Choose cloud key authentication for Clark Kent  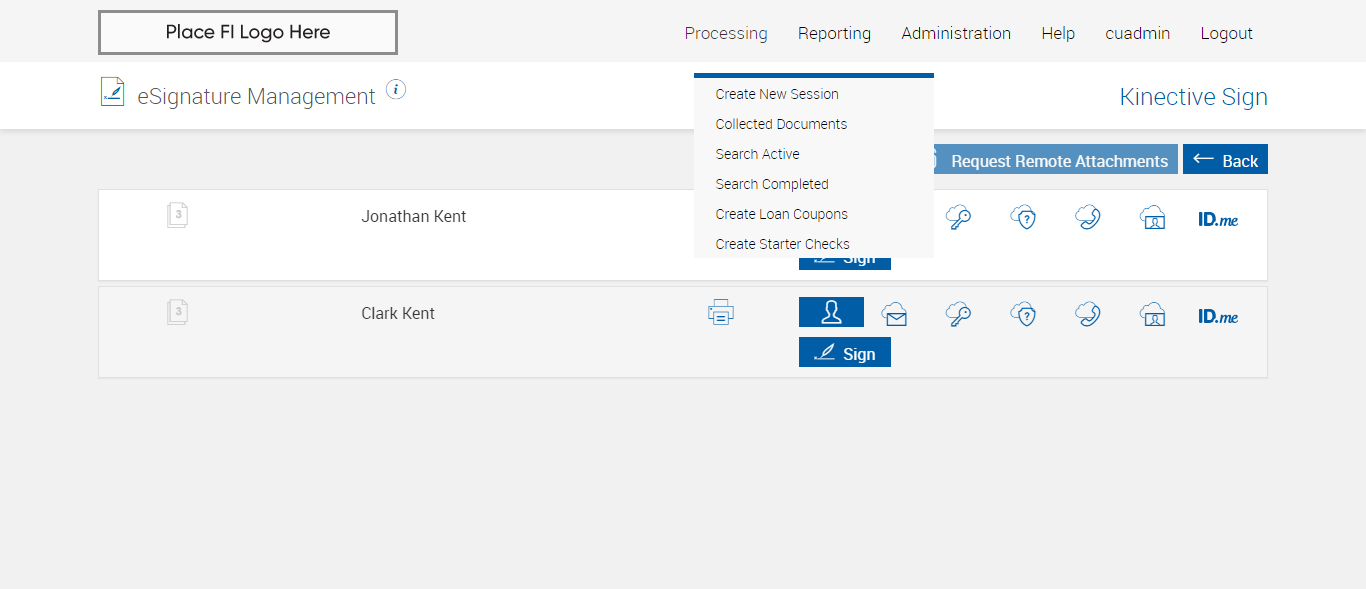tap(958, 315)
